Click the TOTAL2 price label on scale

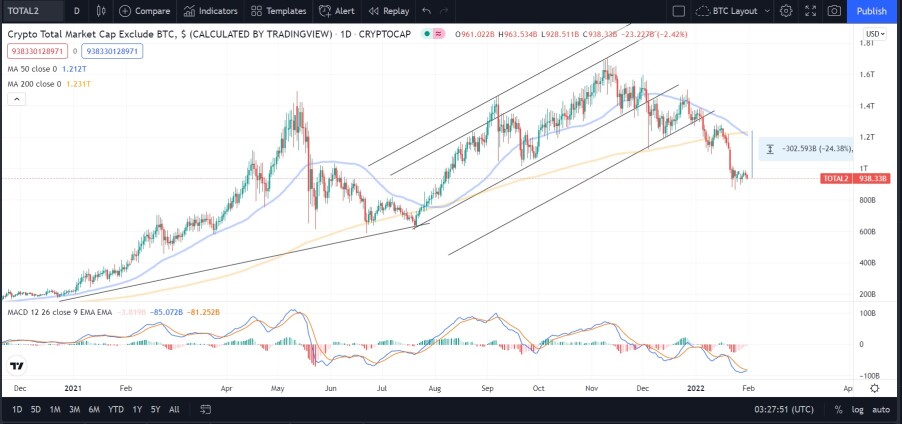(855, 179)
